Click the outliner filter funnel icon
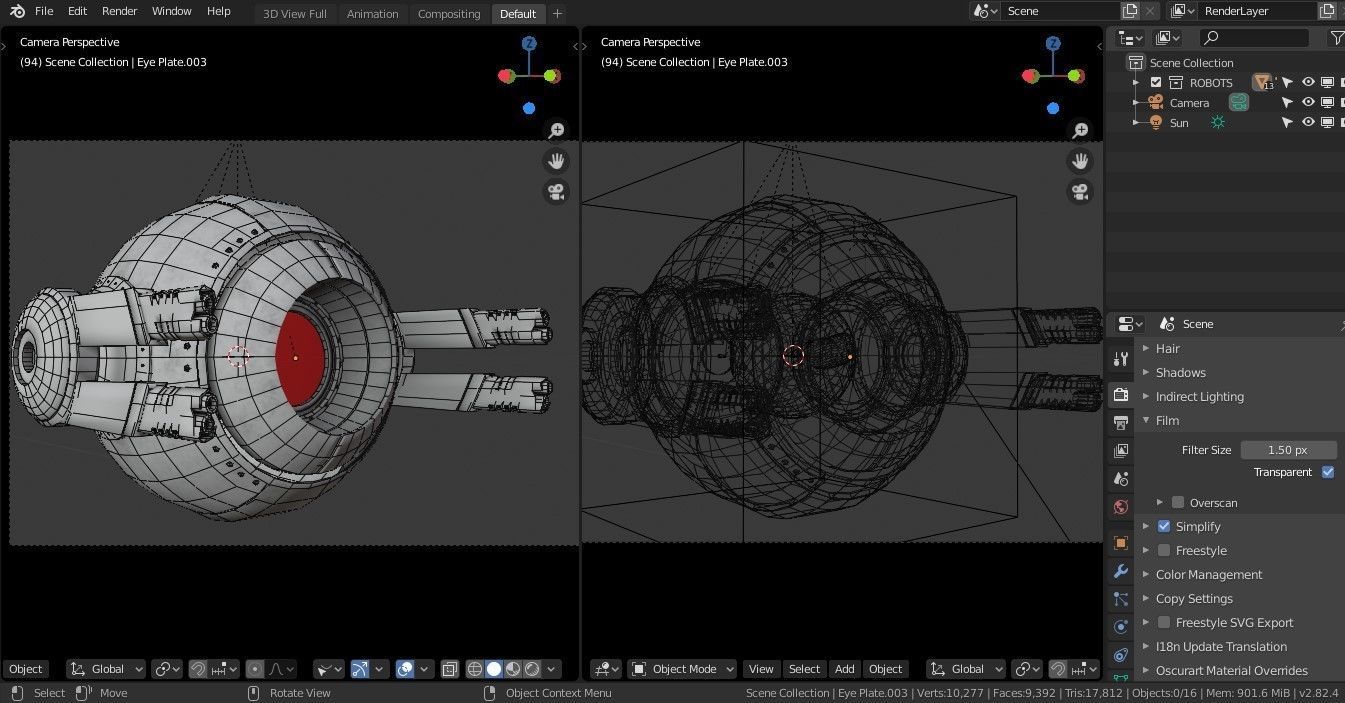 pyautogui.click(x=1336, y=38)
